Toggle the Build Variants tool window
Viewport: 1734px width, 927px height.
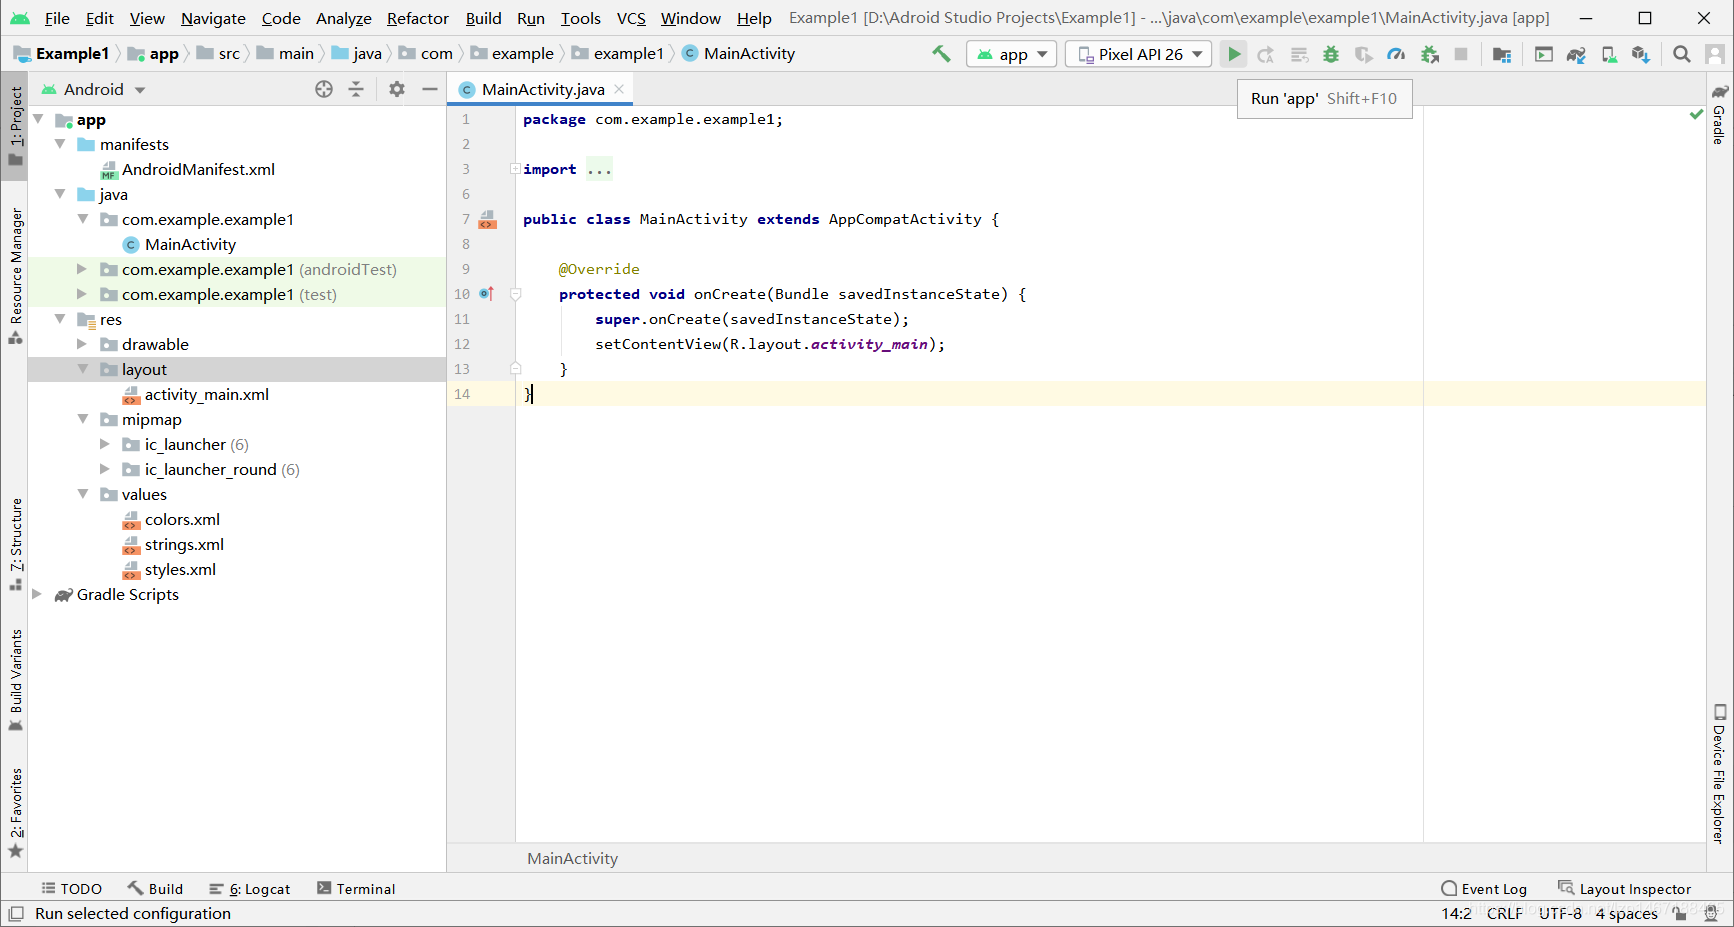15,680
